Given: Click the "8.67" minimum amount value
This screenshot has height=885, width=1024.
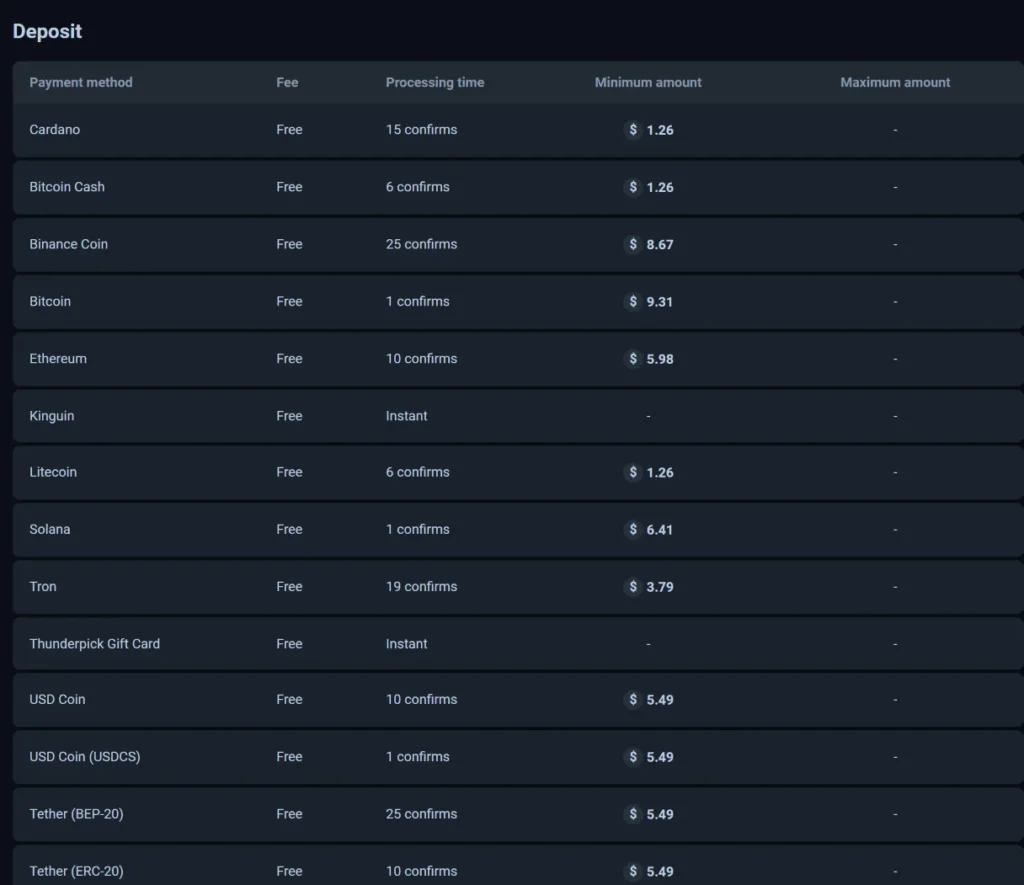Looking at the screenshot, I should [660, 244].
